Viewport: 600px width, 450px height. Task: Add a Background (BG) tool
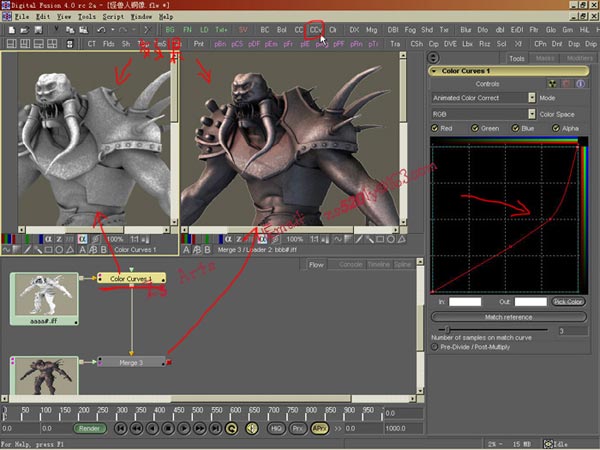[170, 30]
